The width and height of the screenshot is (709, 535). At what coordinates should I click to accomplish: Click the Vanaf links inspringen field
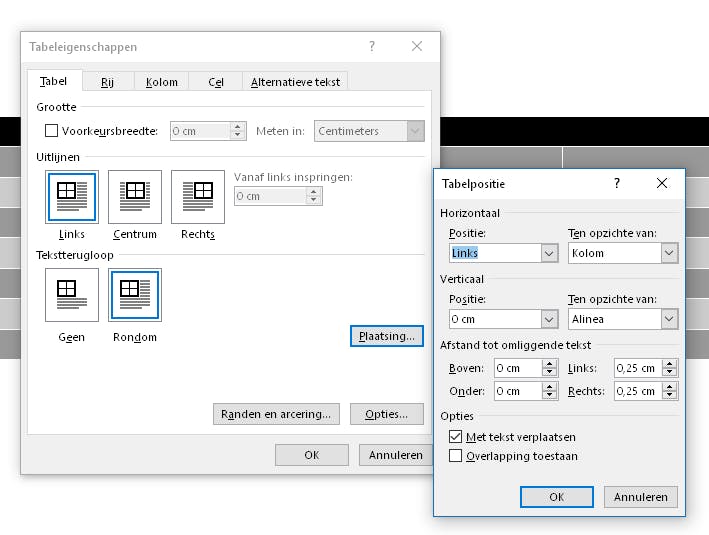pyautogui.click(x=270, y=196)
